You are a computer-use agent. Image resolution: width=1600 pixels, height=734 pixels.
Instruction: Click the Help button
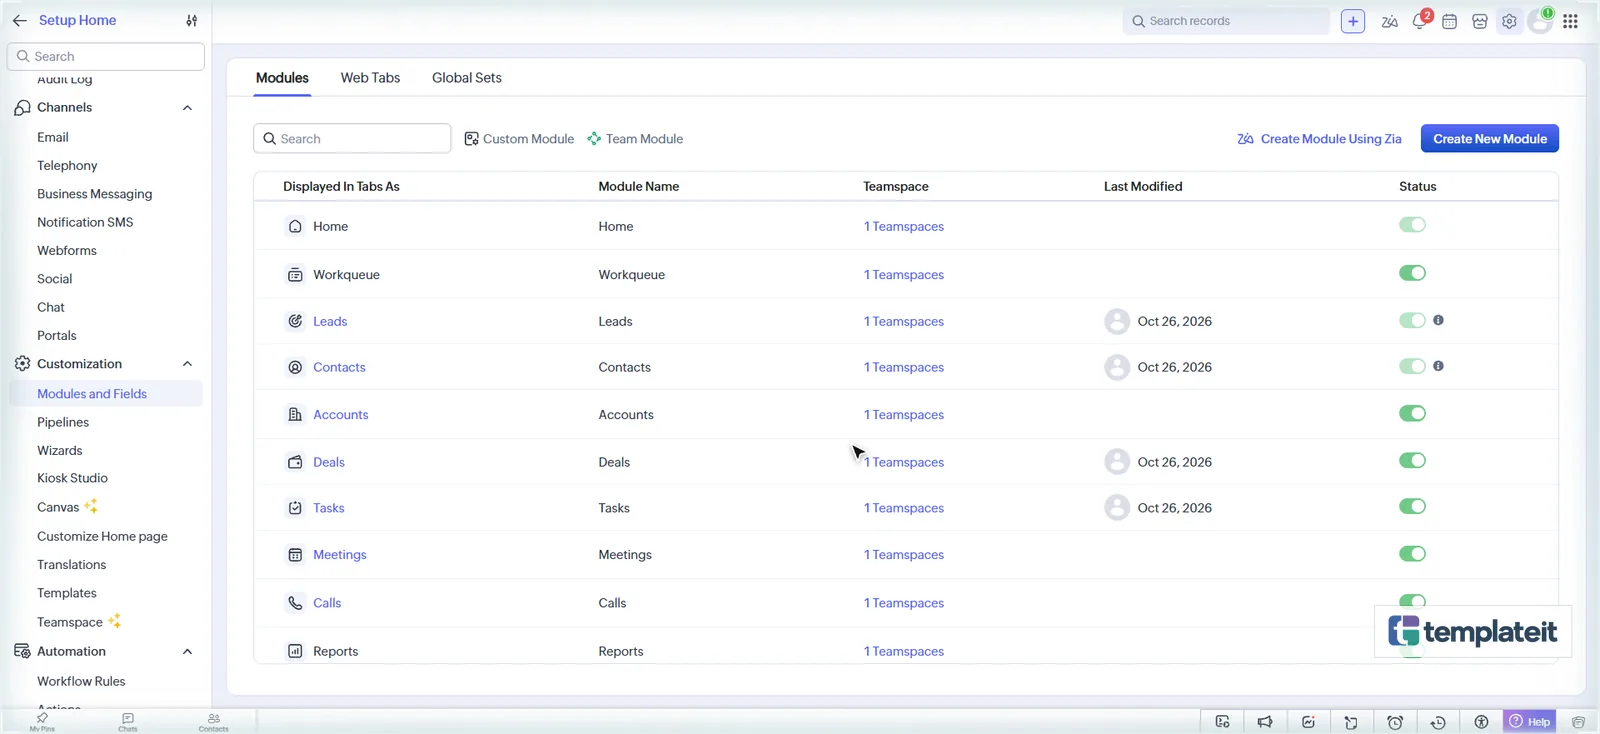pos(1530,722)
